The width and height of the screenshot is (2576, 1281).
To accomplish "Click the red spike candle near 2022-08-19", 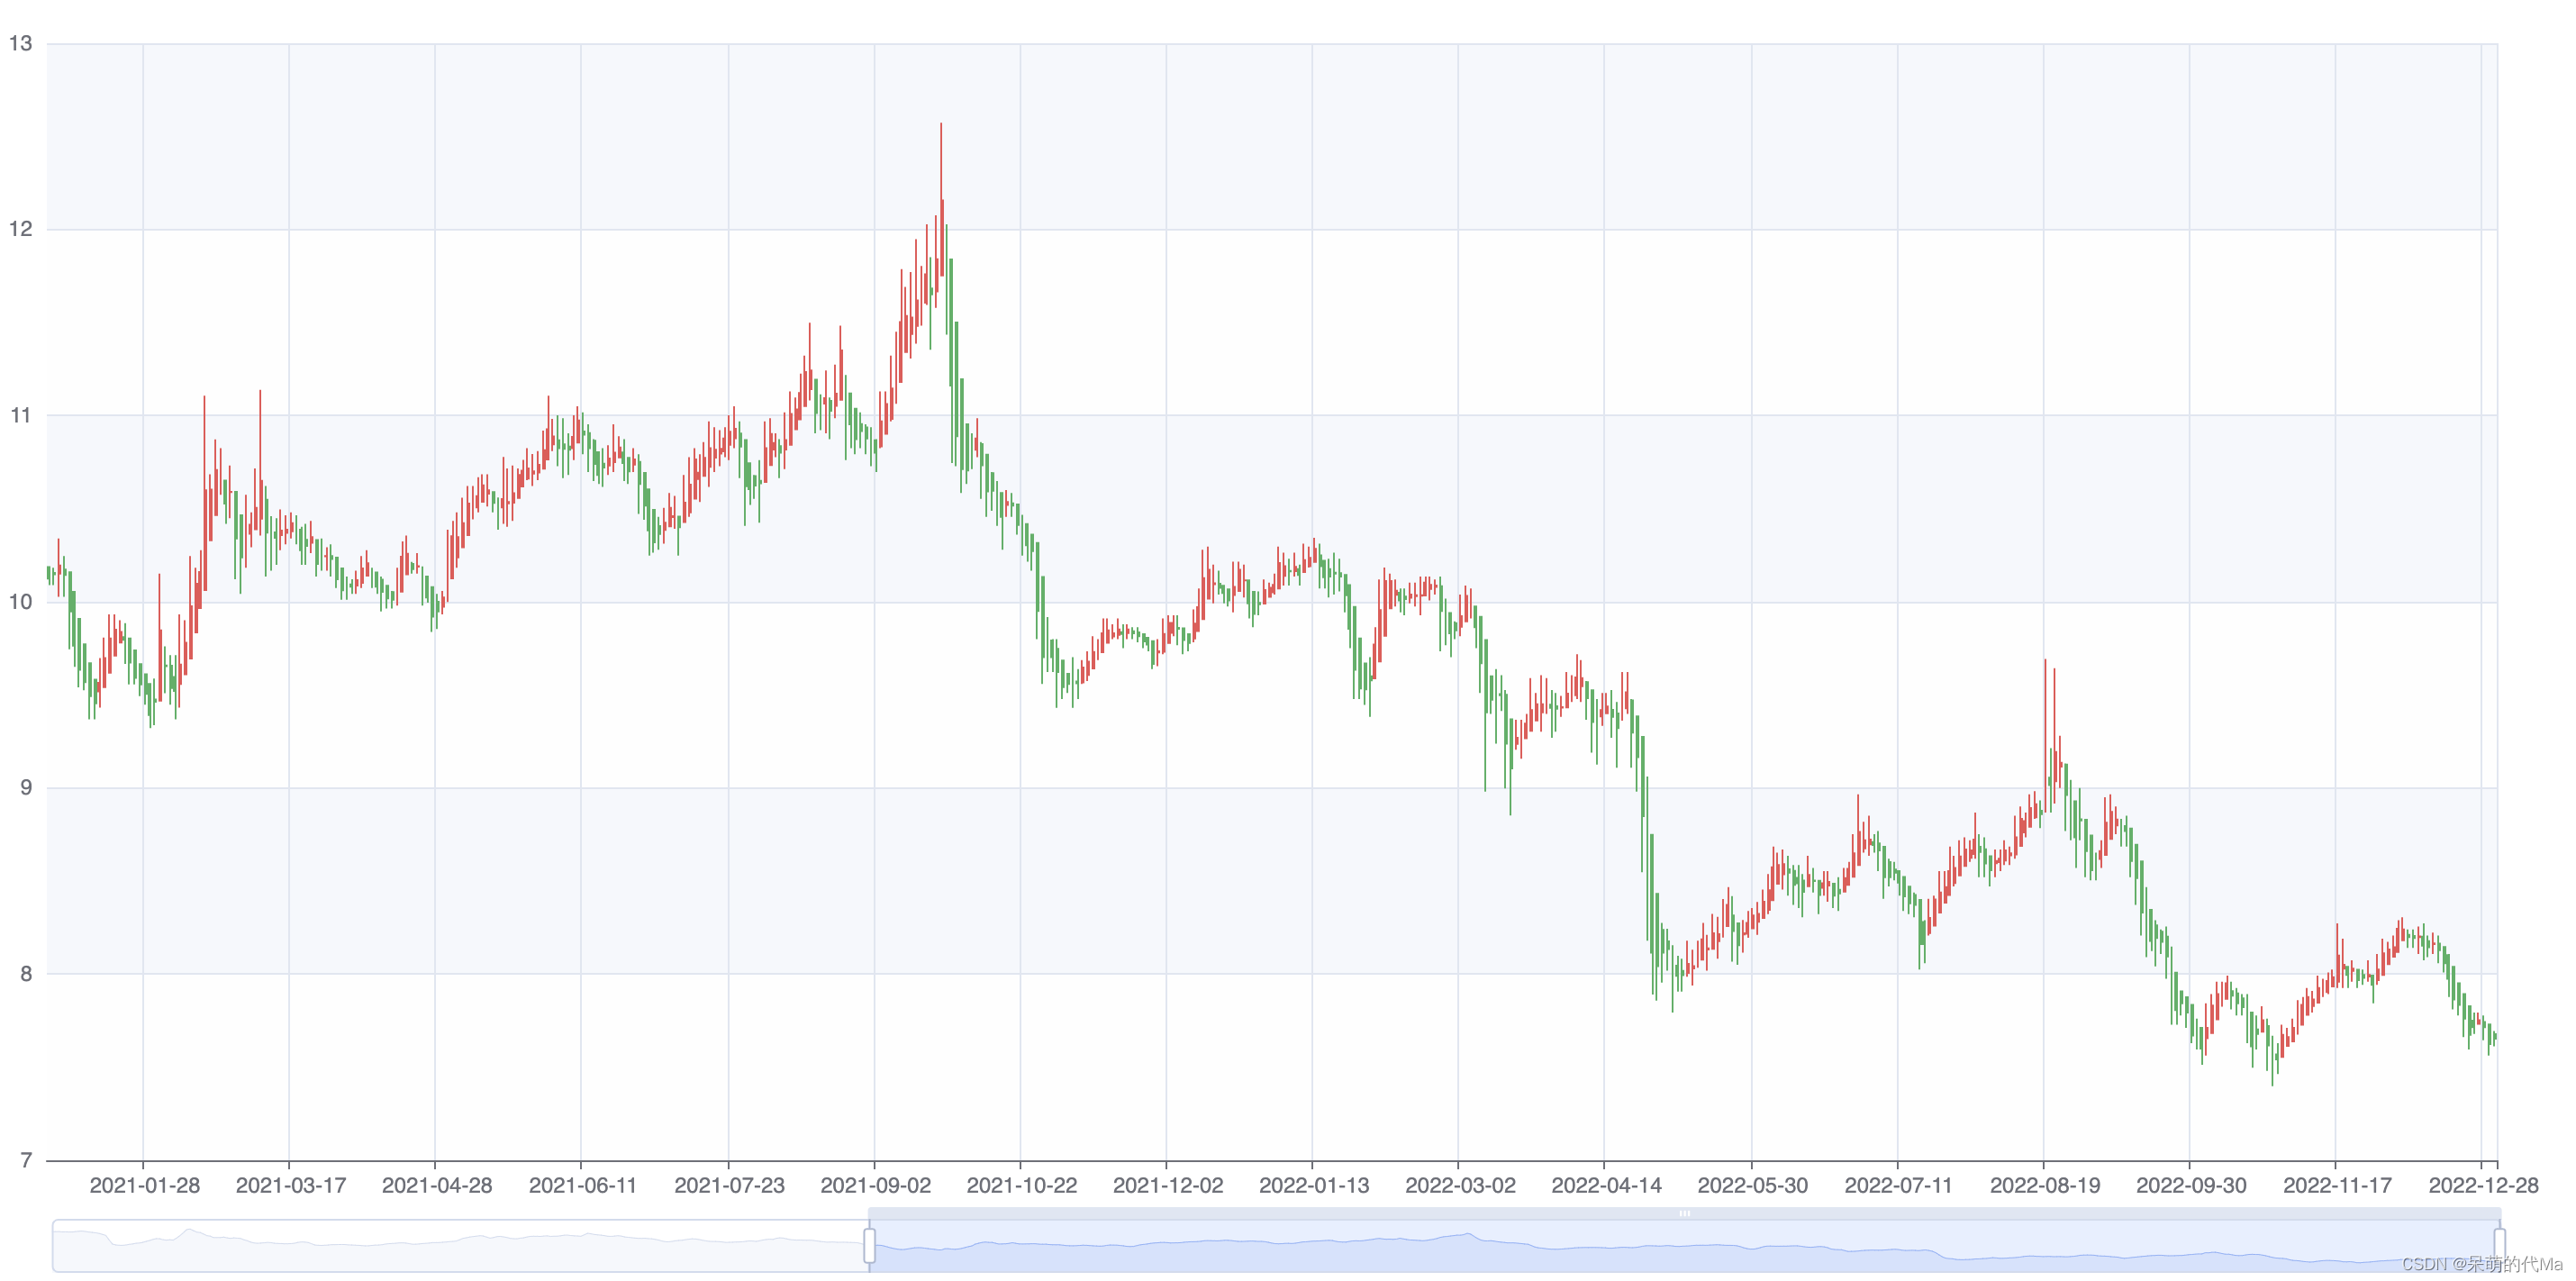I will click(2045, 720).
